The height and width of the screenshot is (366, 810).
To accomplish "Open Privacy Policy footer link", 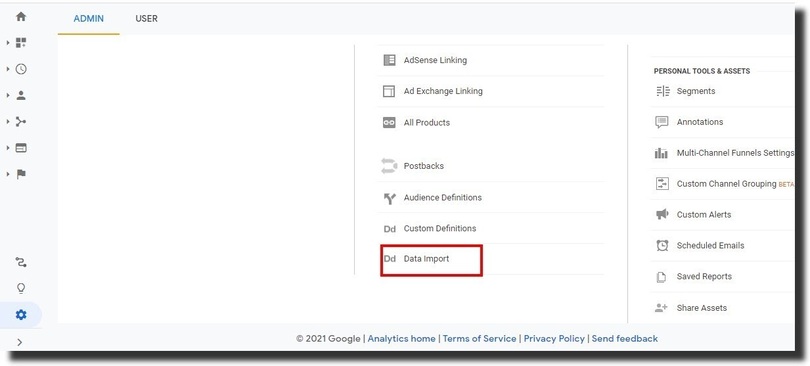I will coord(554,339).
